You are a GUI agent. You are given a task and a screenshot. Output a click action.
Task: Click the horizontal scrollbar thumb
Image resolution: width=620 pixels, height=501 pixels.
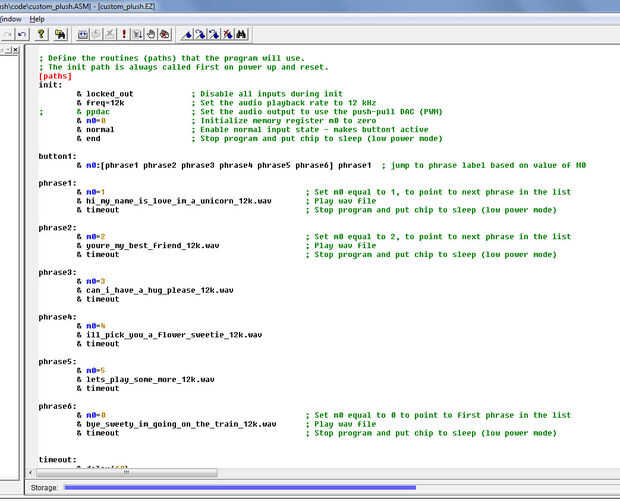127,473
